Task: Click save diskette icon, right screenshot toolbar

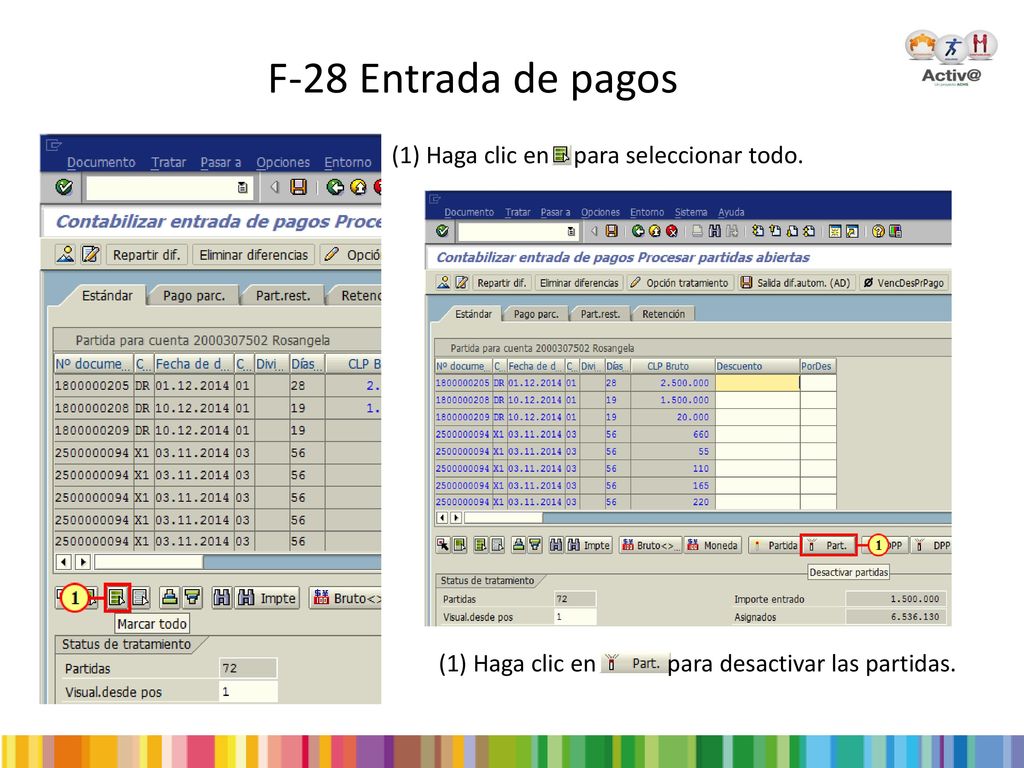Action: pos(612,231)
